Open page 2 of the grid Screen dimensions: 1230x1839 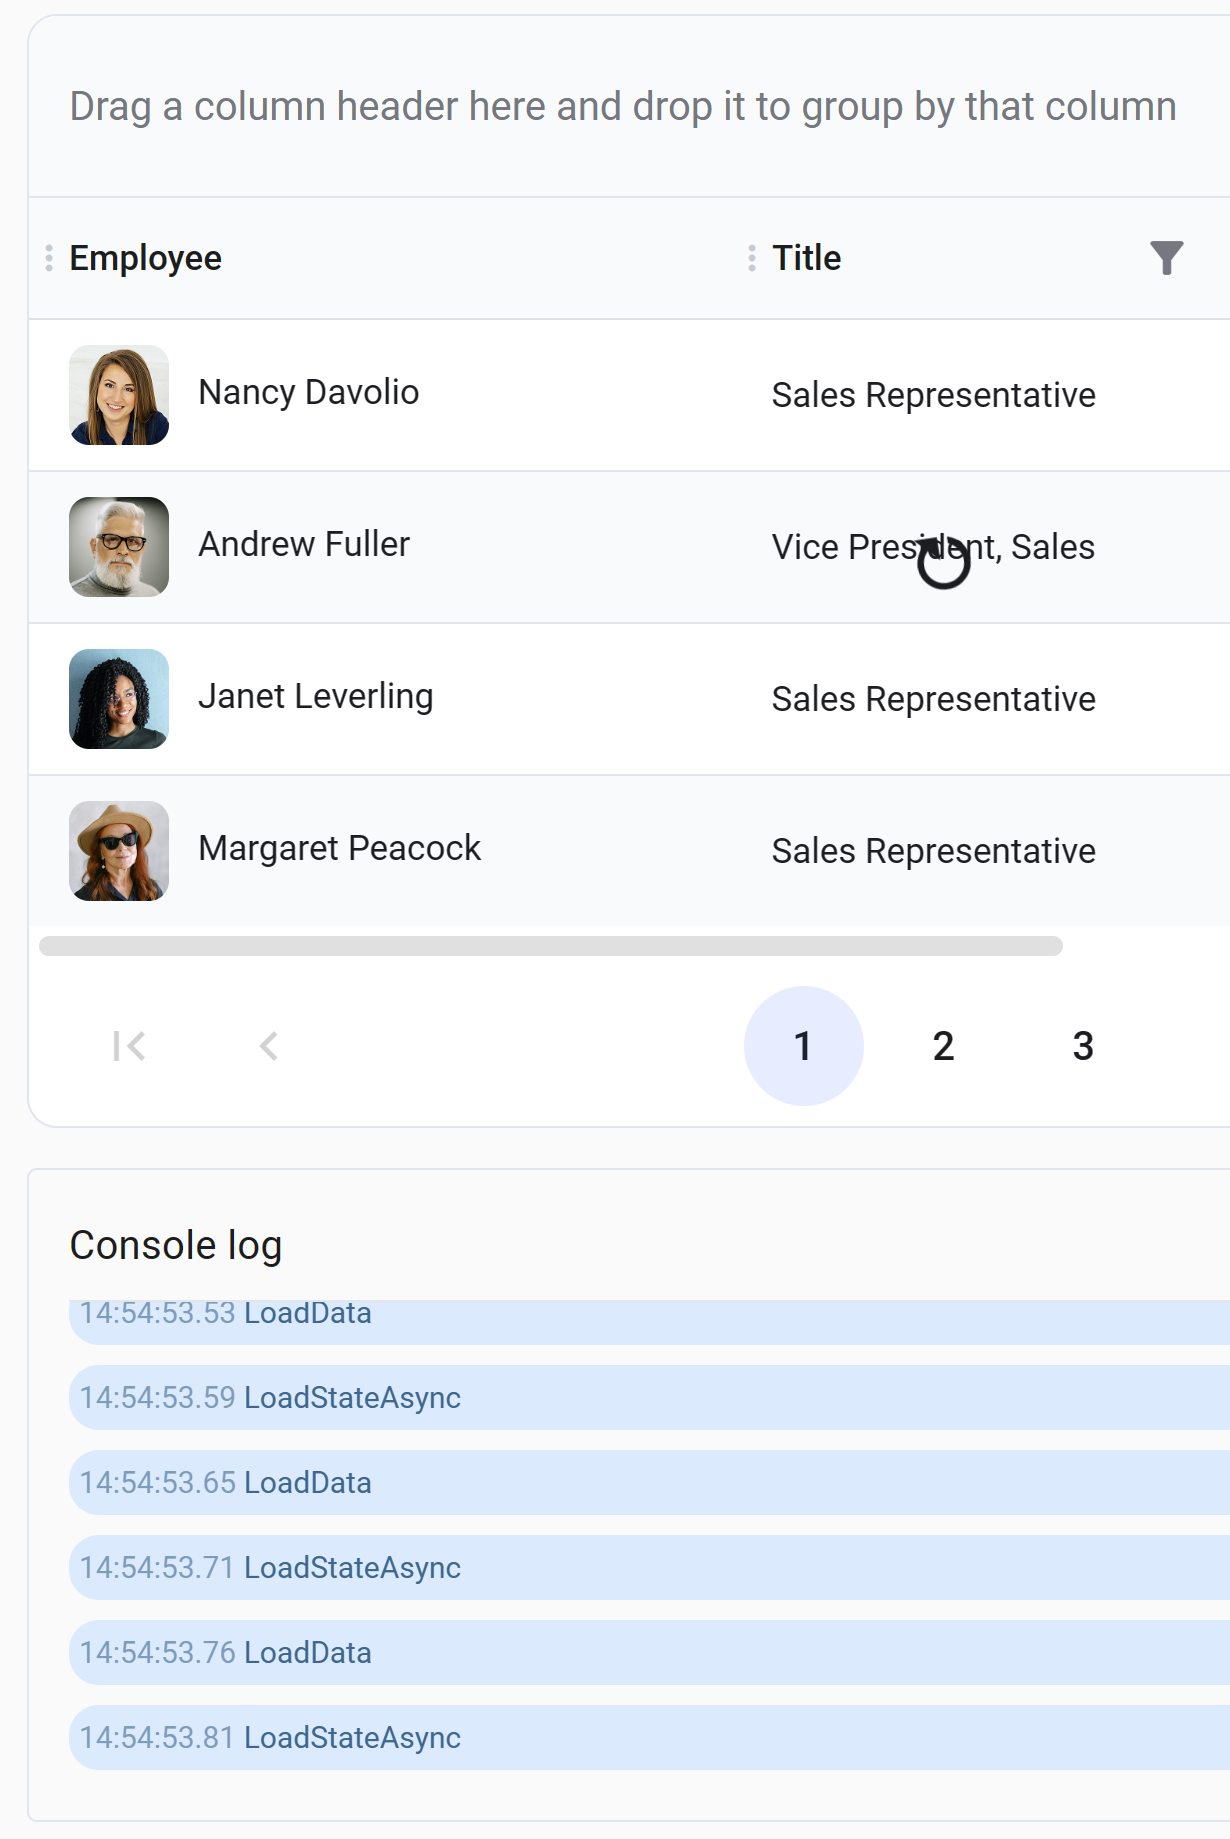tap(941, 1046)
